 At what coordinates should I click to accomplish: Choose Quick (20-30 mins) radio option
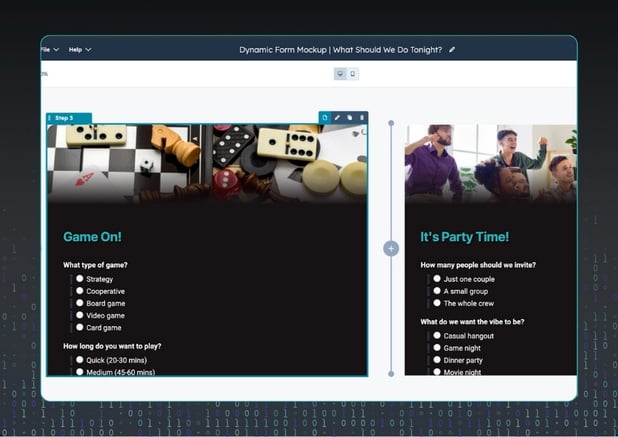click(80, 360)
